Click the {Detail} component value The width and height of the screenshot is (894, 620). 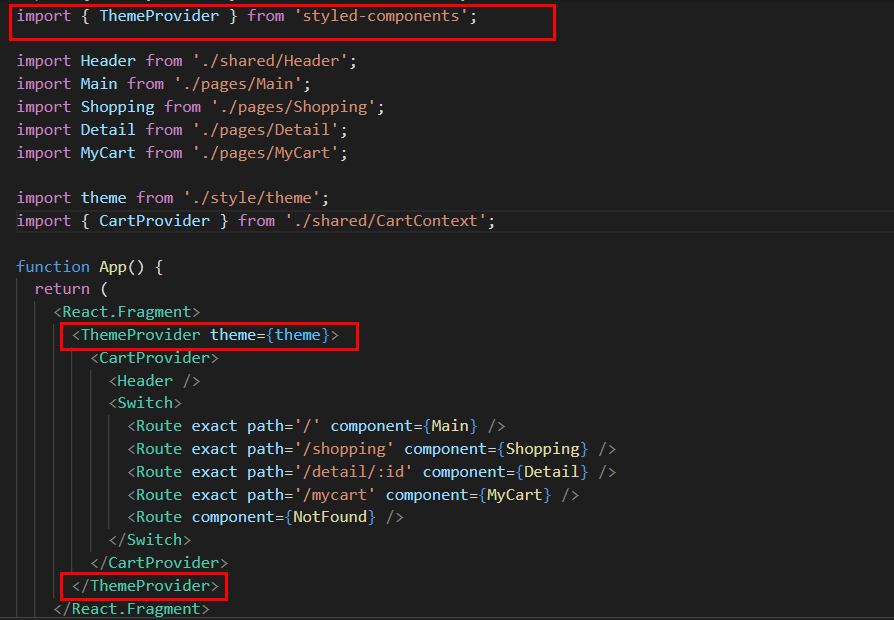click(x=551, y=472)
